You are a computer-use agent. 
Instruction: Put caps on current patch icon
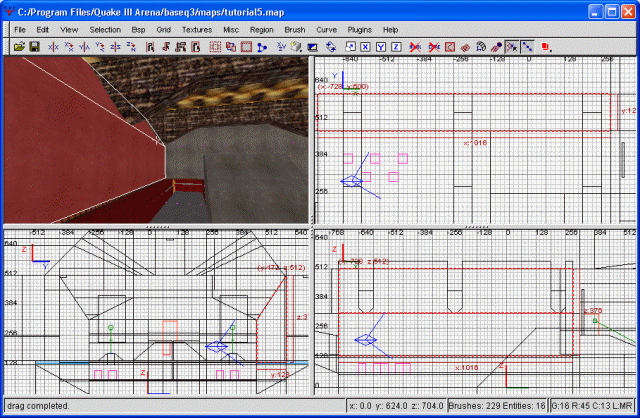coord(496,47)
